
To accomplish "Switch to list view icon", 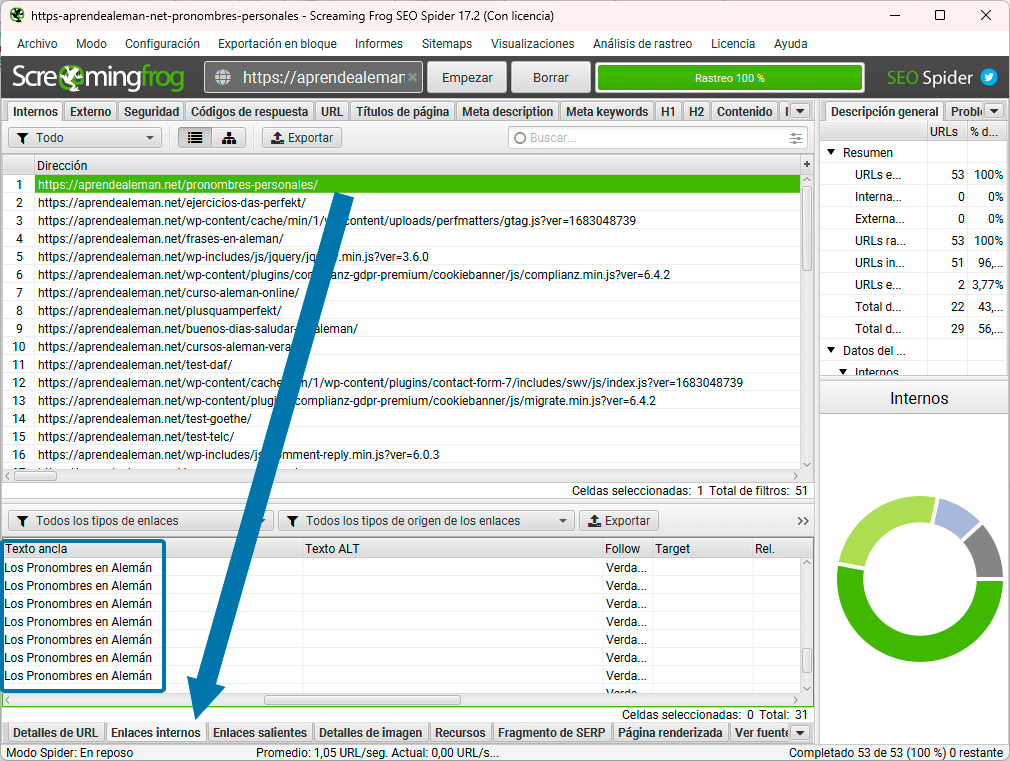I will pyautogui.click(x=195, y=138).
